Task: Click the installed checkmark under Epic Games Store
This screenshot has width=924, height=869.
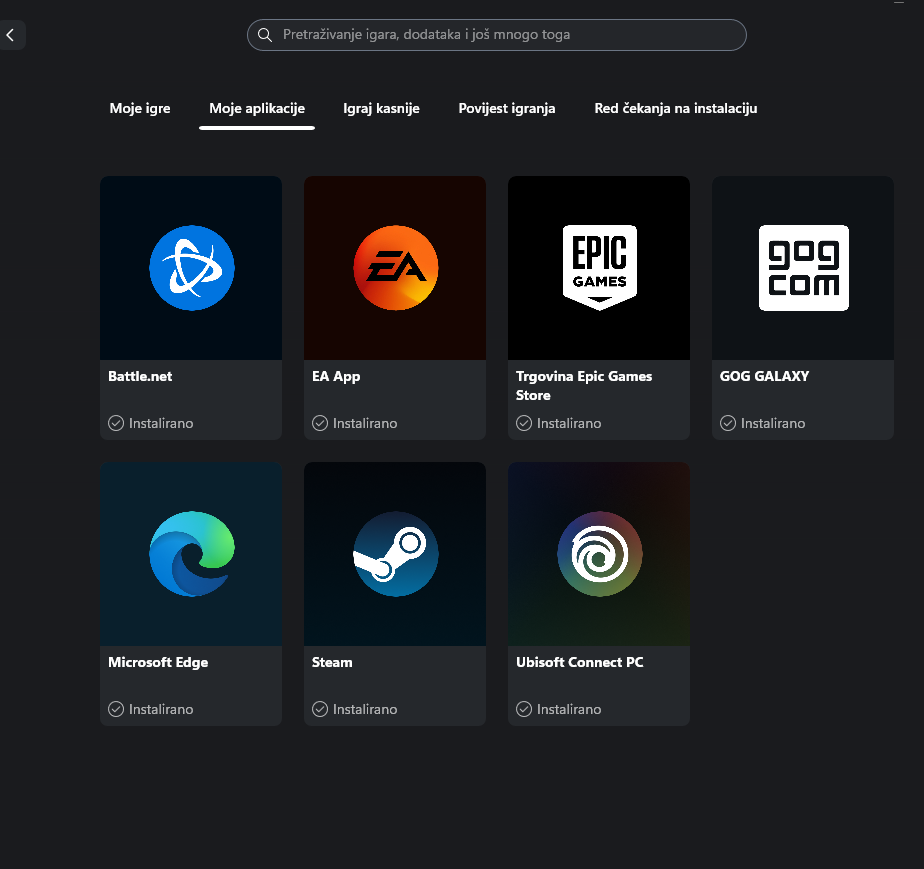Action: 524,423
